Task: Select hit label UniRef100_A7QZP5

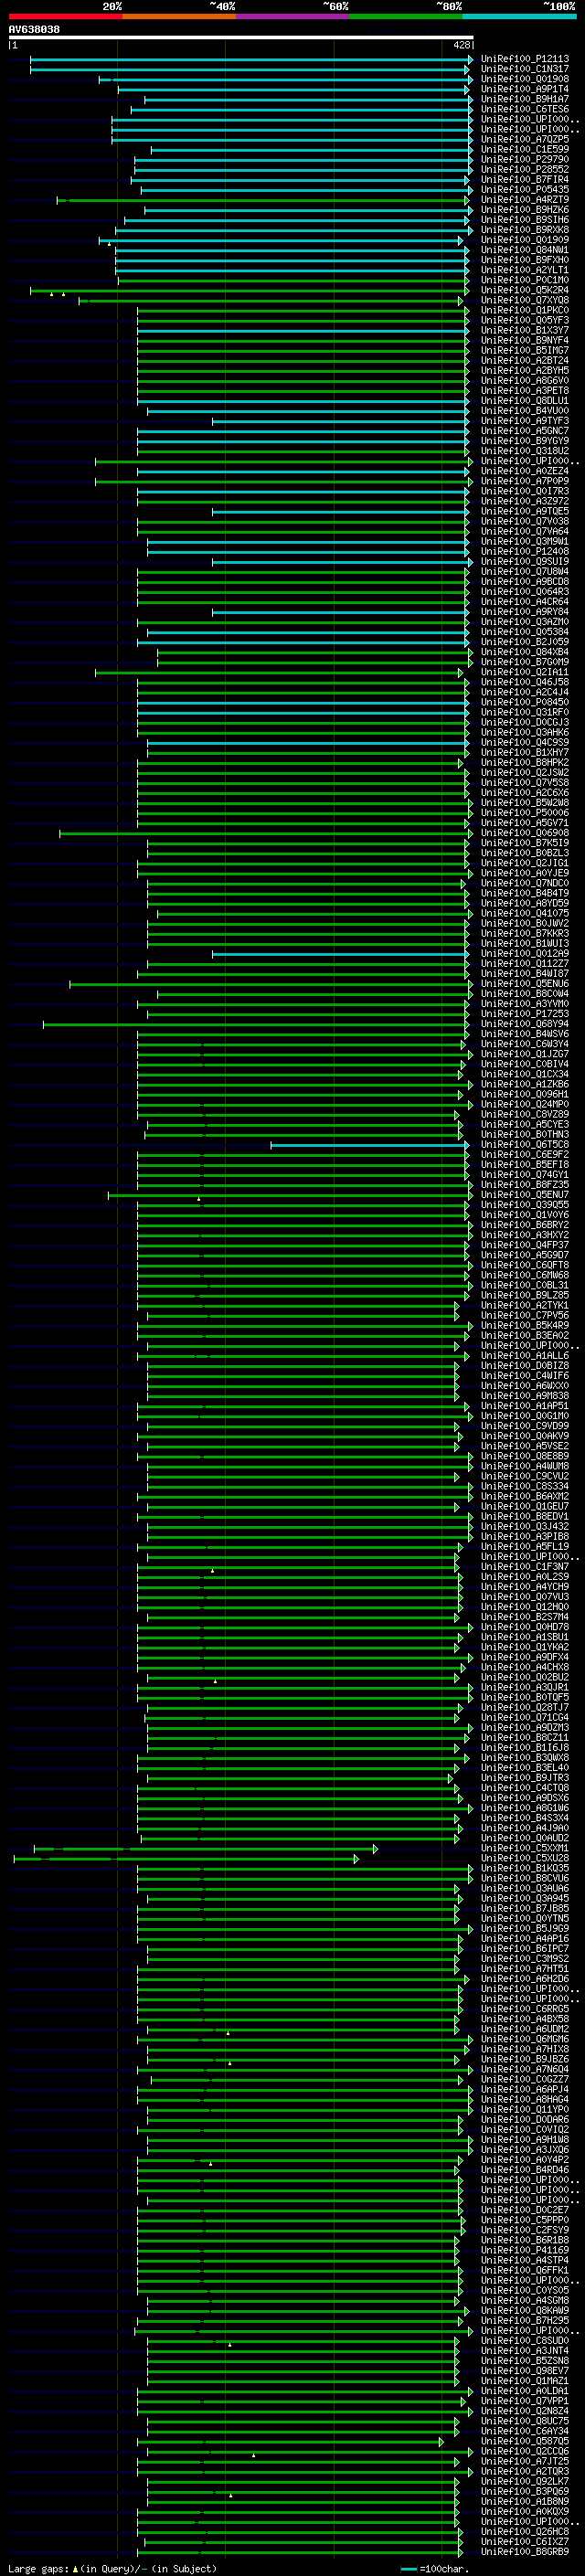Action: click(525, 139)
